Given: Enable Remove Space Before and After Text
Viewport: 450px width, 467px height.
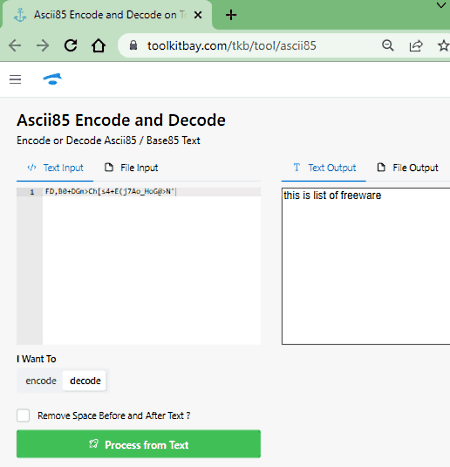Looking at the screenshot, I should point(23,415).
